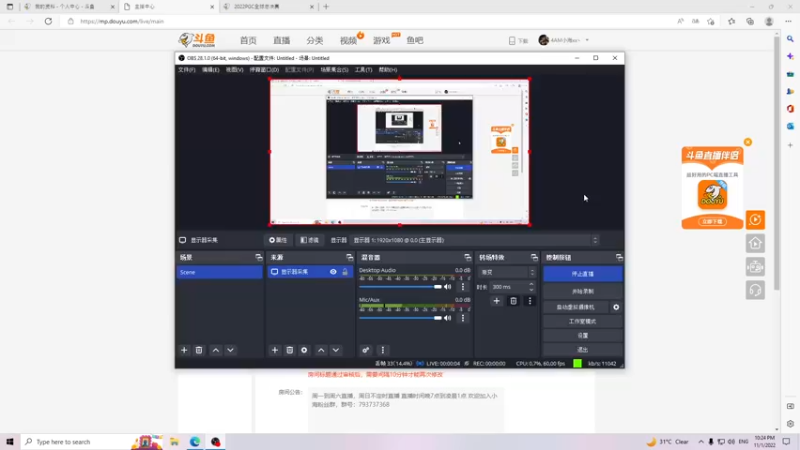Open transition three-dot properties menu

pos(530,301)
